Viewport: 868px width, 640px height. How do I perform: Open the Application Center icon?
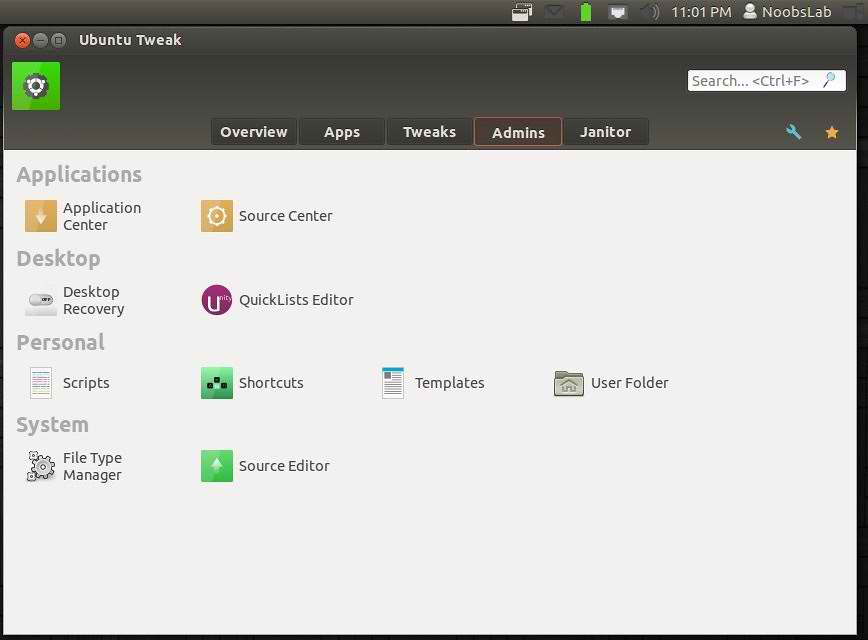[41, 216]
